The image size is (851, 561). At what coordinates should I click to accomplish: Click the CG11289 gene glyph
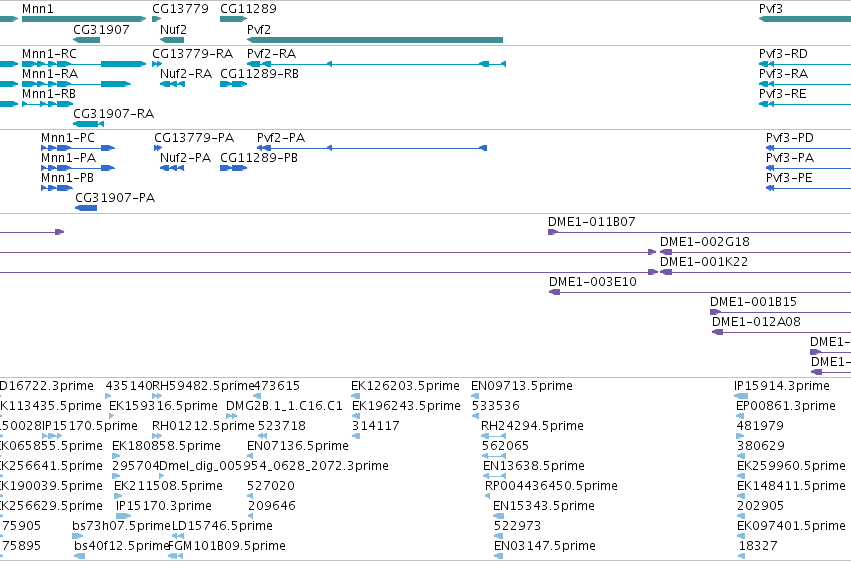233,19
